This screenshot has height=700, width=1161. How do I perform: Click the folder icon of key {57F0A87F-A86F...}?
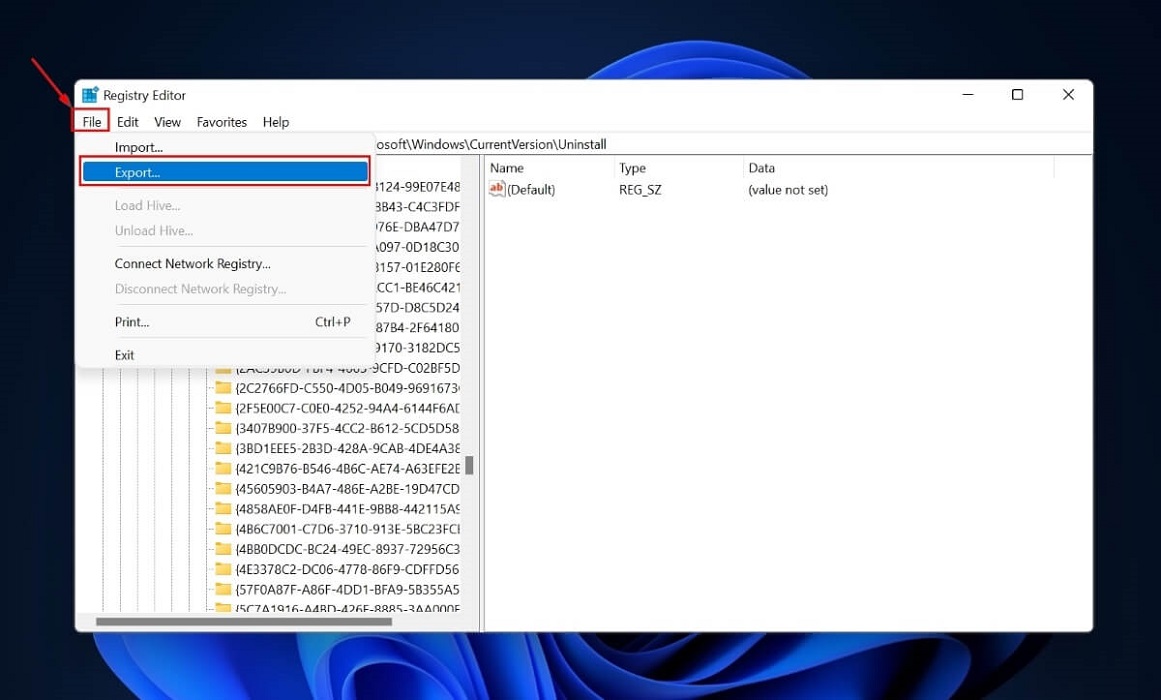tap(222, 589)
